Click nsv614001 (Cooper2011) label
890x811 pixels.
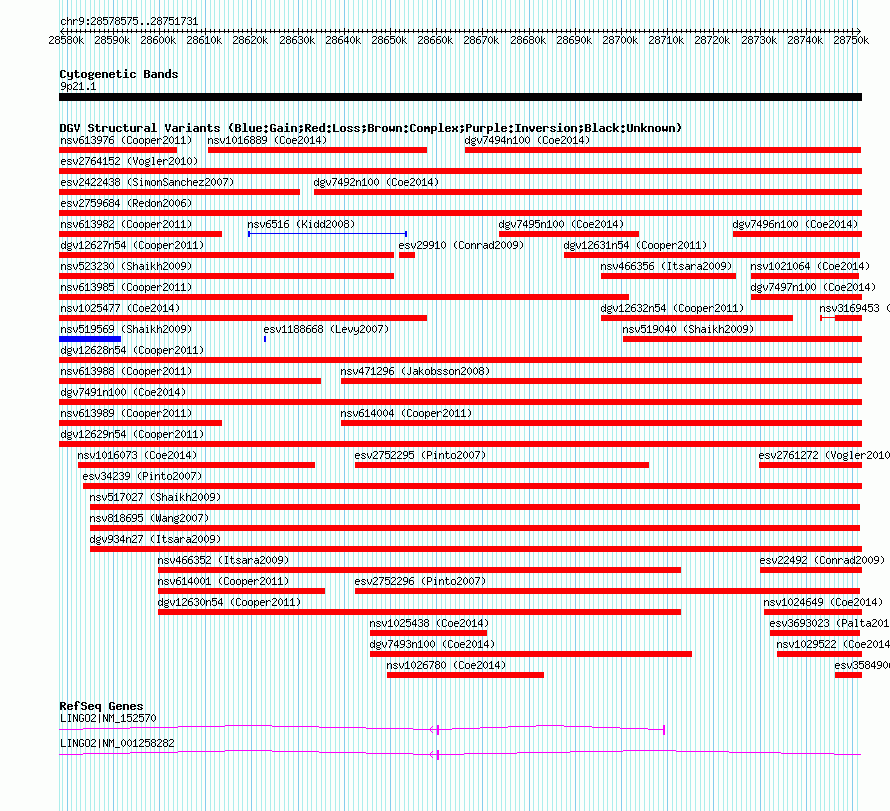click(223, 581)
